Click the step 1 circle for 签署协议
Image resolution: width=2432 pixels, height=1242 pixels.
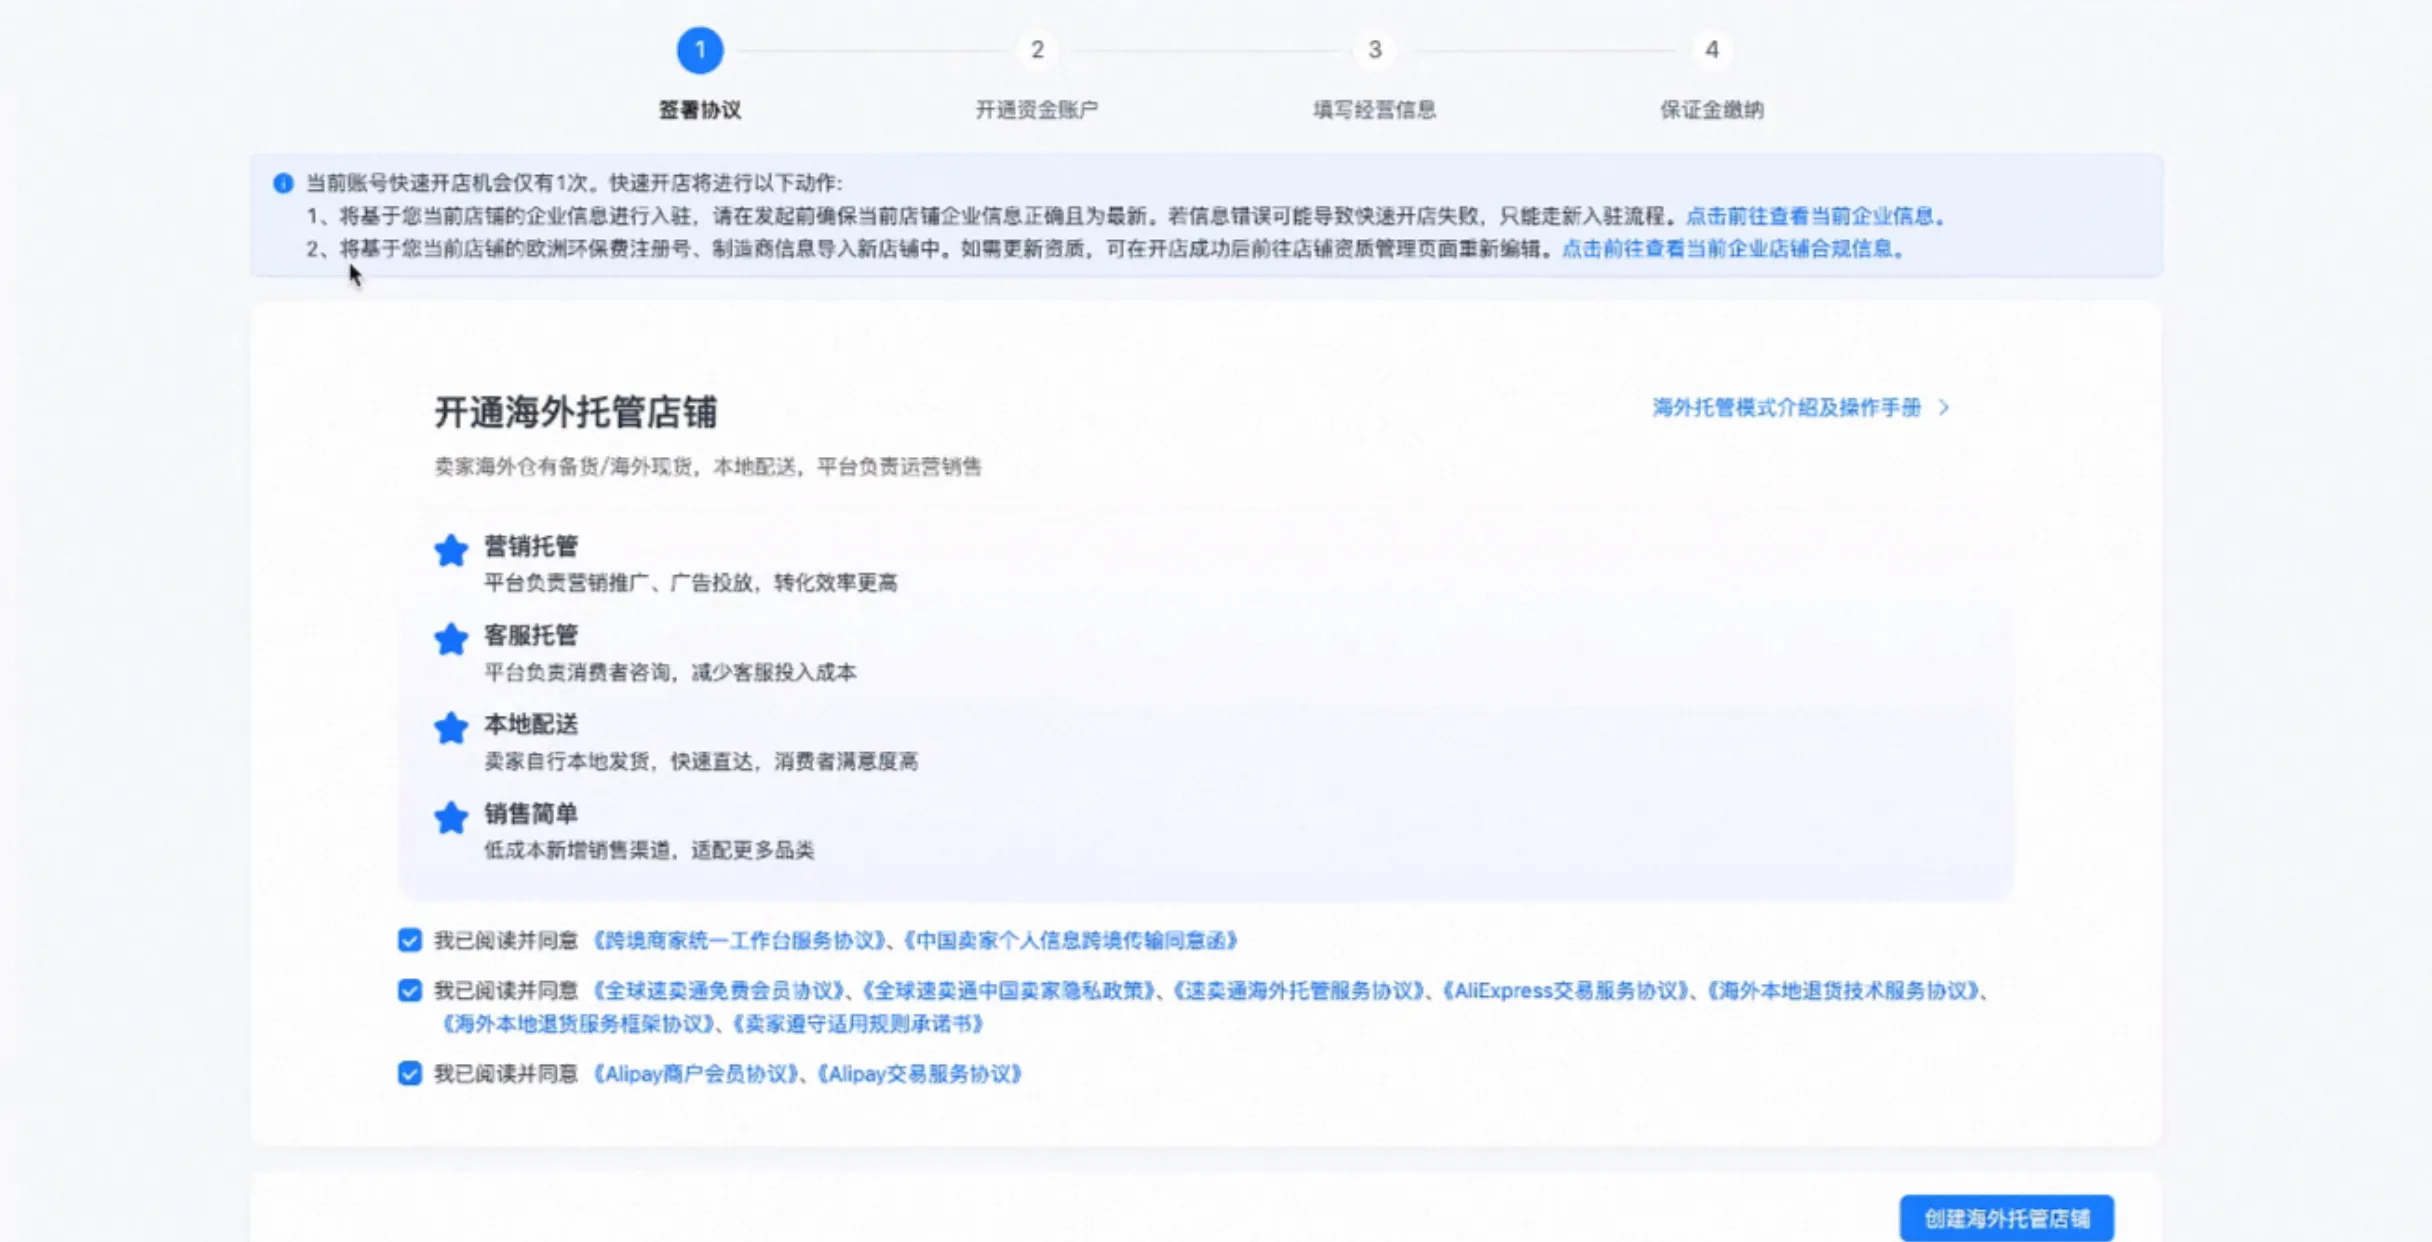pyautogui.click(x=699, y=50)
